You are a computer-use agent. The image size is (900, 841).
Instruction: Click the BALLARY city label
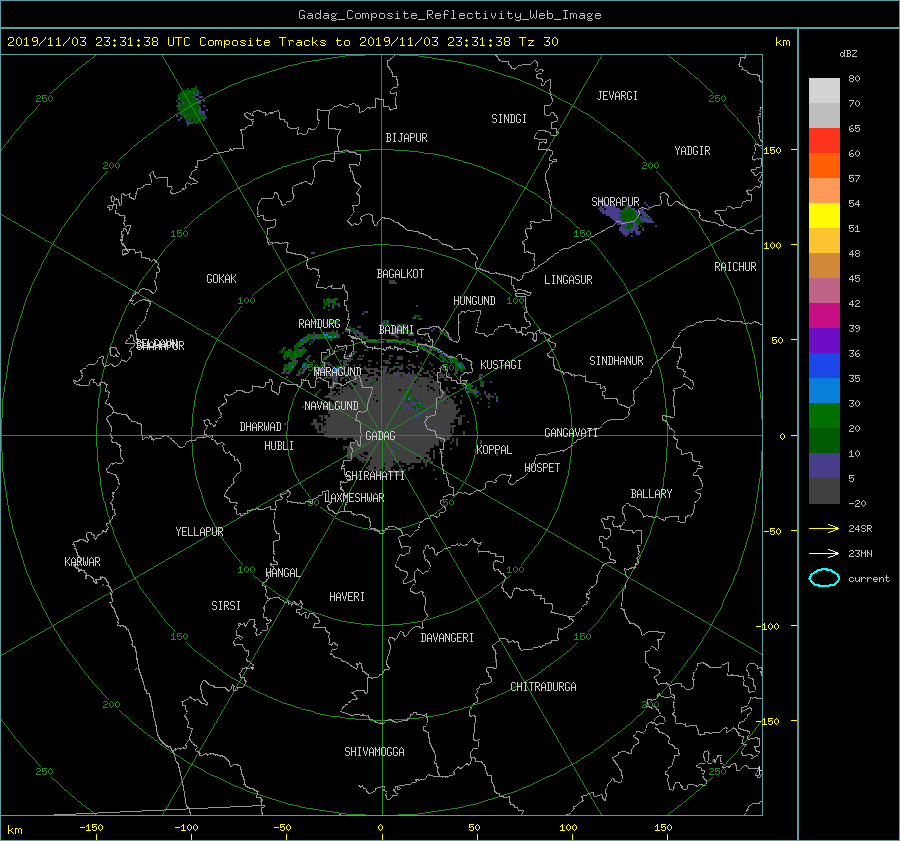(x=651, y=494)
